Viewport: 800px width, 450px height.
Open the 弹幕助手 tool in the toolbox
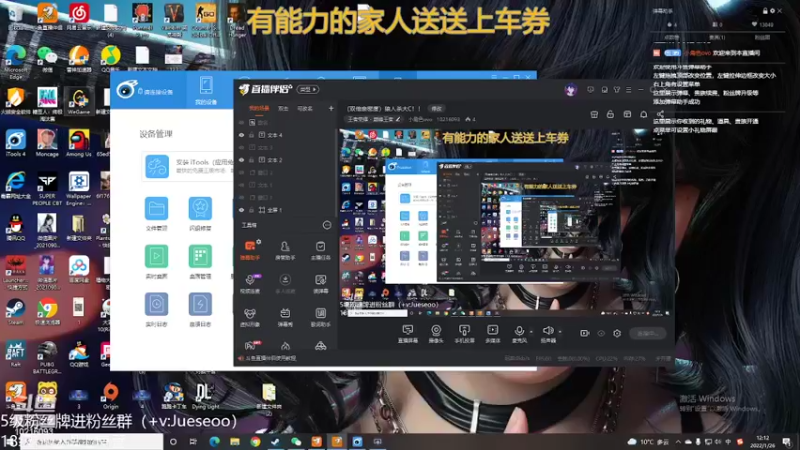tap(250, 250)
